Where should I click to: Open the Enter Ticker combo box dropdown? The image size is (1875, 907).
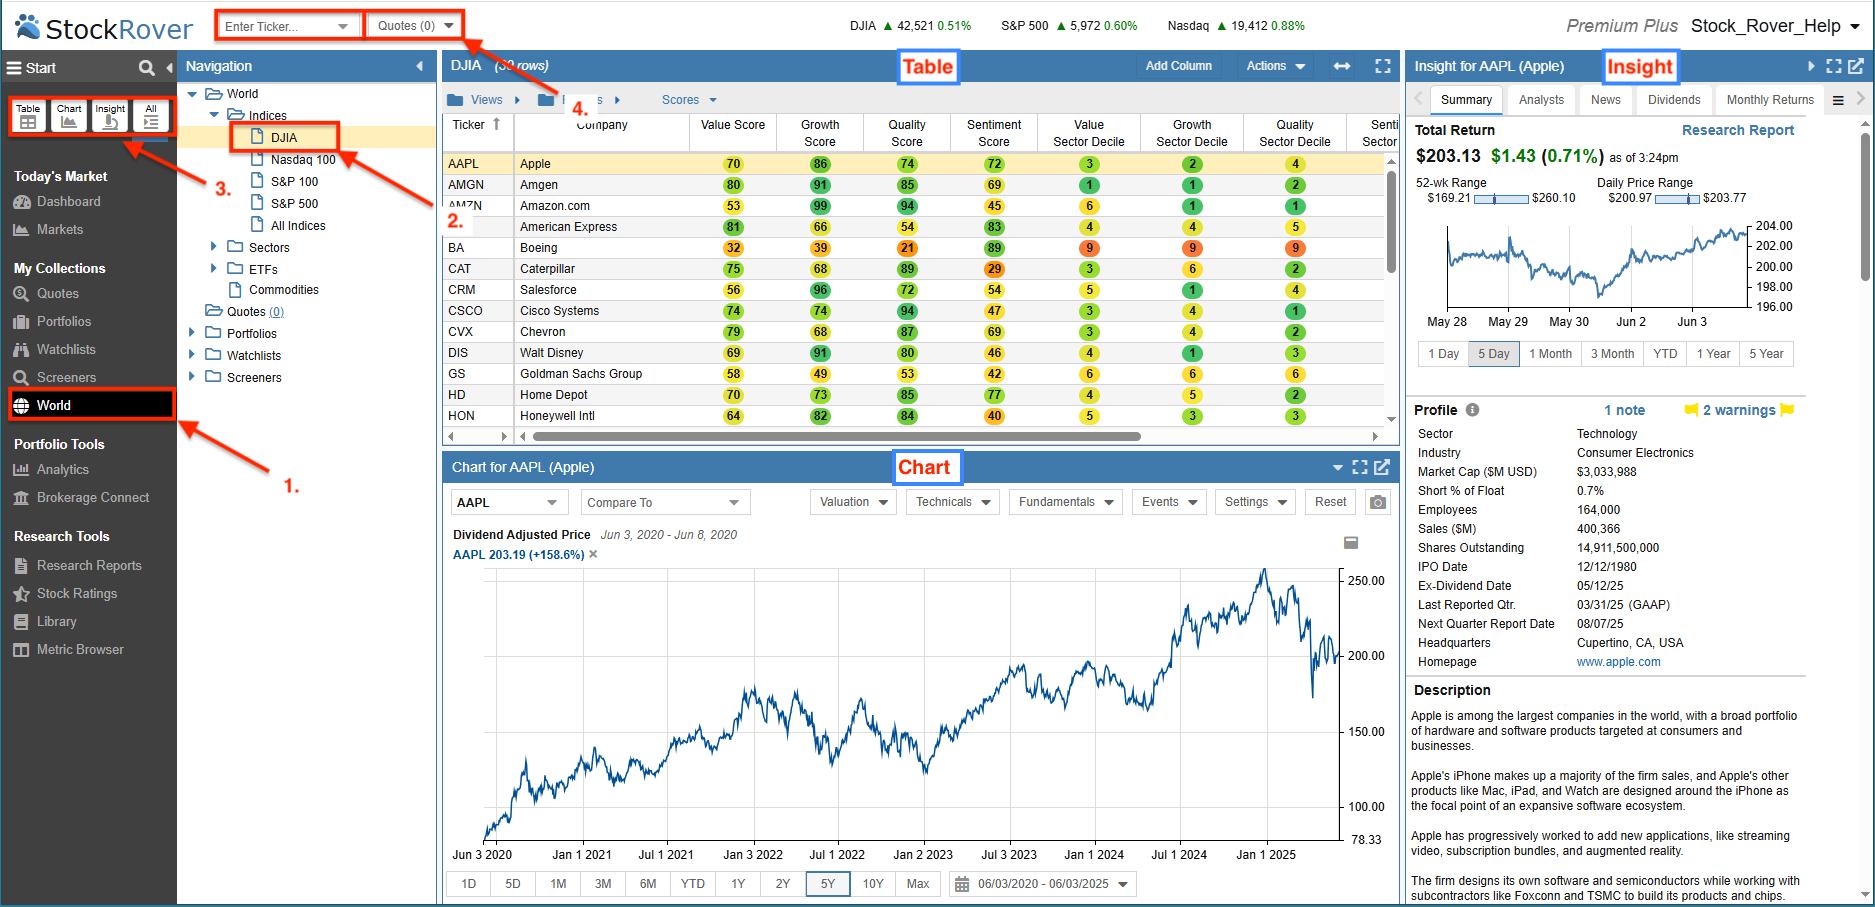tap(343, 26)
